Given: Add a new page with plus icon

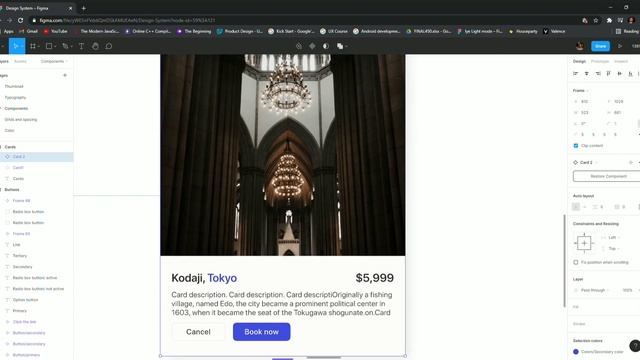Looking at the screenshot, I should 65,76.
